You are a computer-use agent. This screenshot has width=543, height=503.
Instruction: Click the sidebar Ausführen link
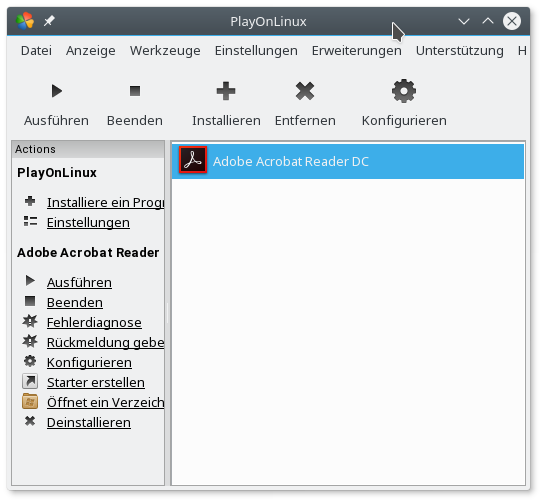(79, 282)
